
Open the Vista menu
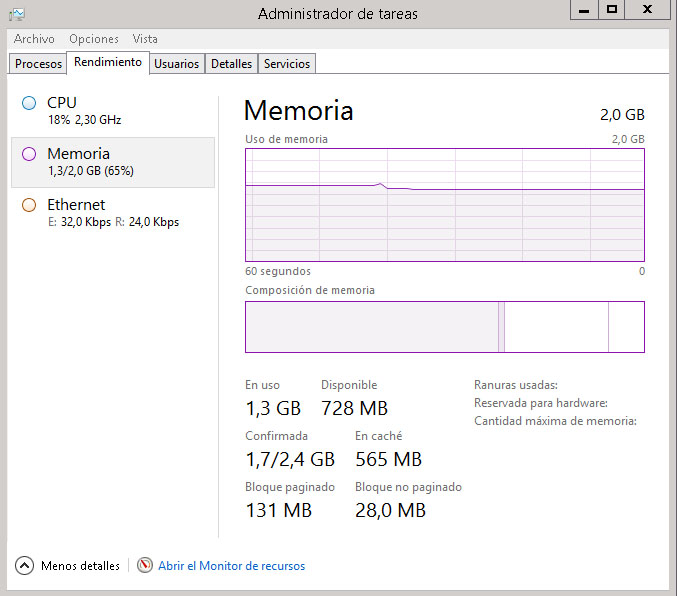click(x=145, y=39)
